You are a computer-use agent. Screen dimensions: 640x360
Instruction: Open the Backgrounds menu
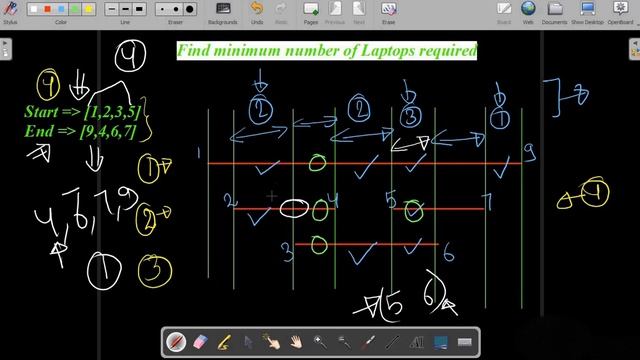click(223, 13)
